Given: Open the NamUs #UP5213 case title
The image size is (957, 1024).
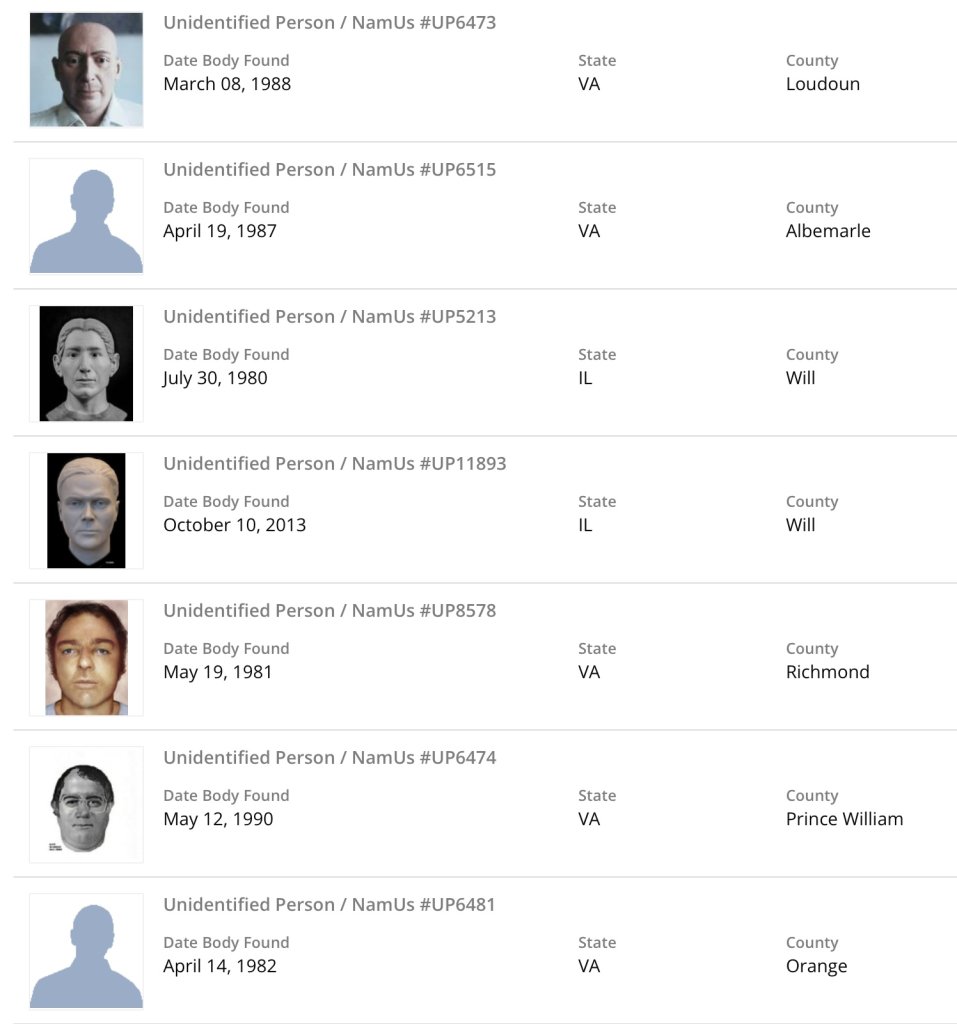Looking at the screenshot, I should pyautogui.click(x=329, y=317).
